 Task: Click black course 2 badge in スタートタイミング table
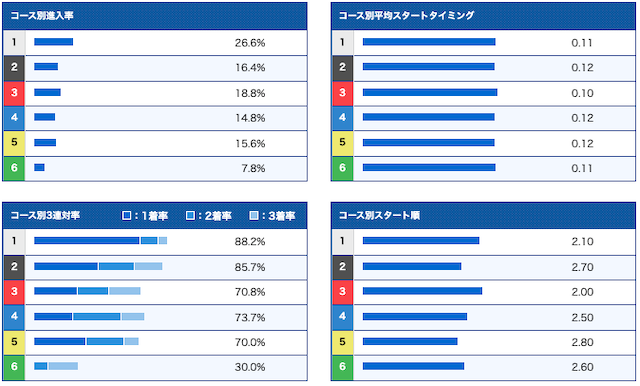[342, 68]
